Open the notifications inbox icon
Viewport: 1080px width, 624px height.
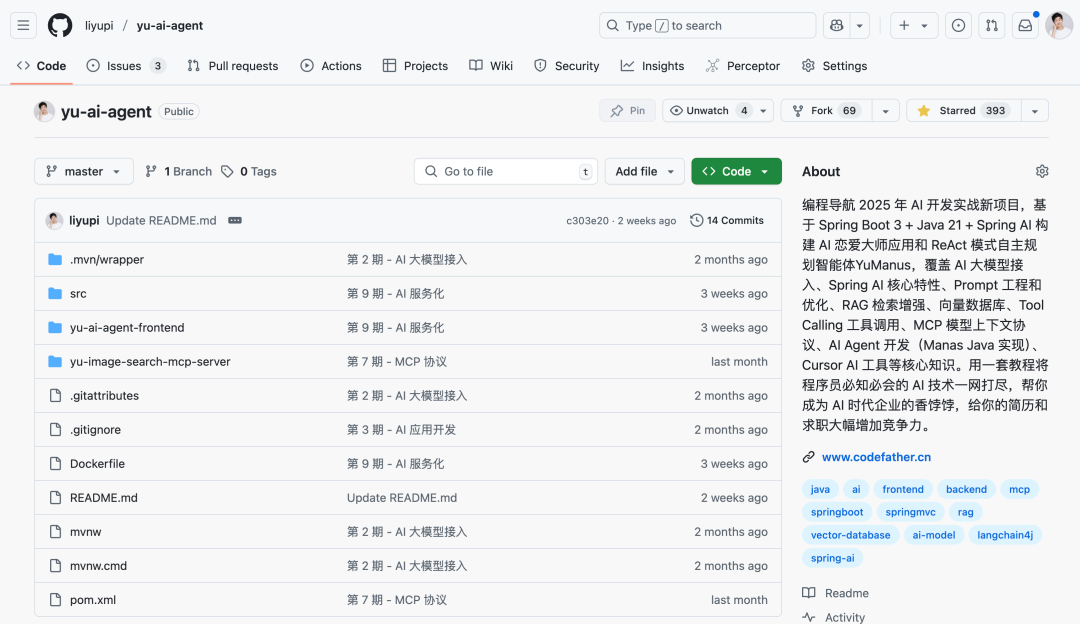(1025, 25)
